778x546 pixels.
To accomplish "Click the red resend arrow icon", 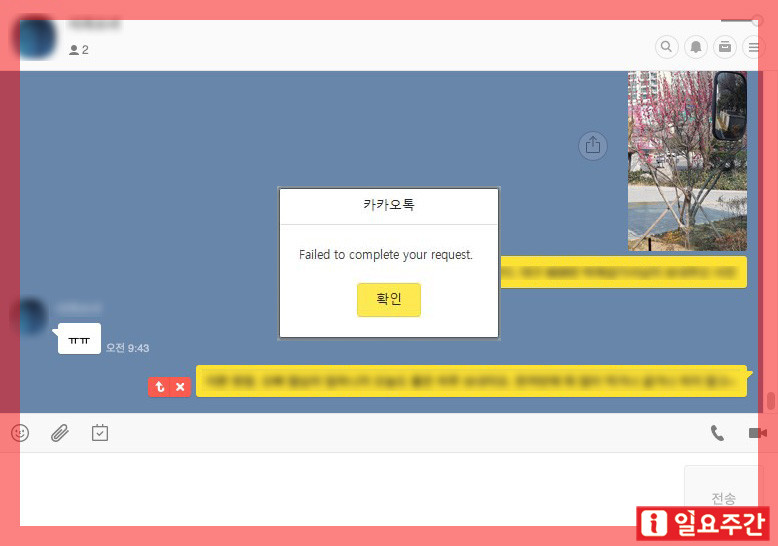I will pos(159,387).
